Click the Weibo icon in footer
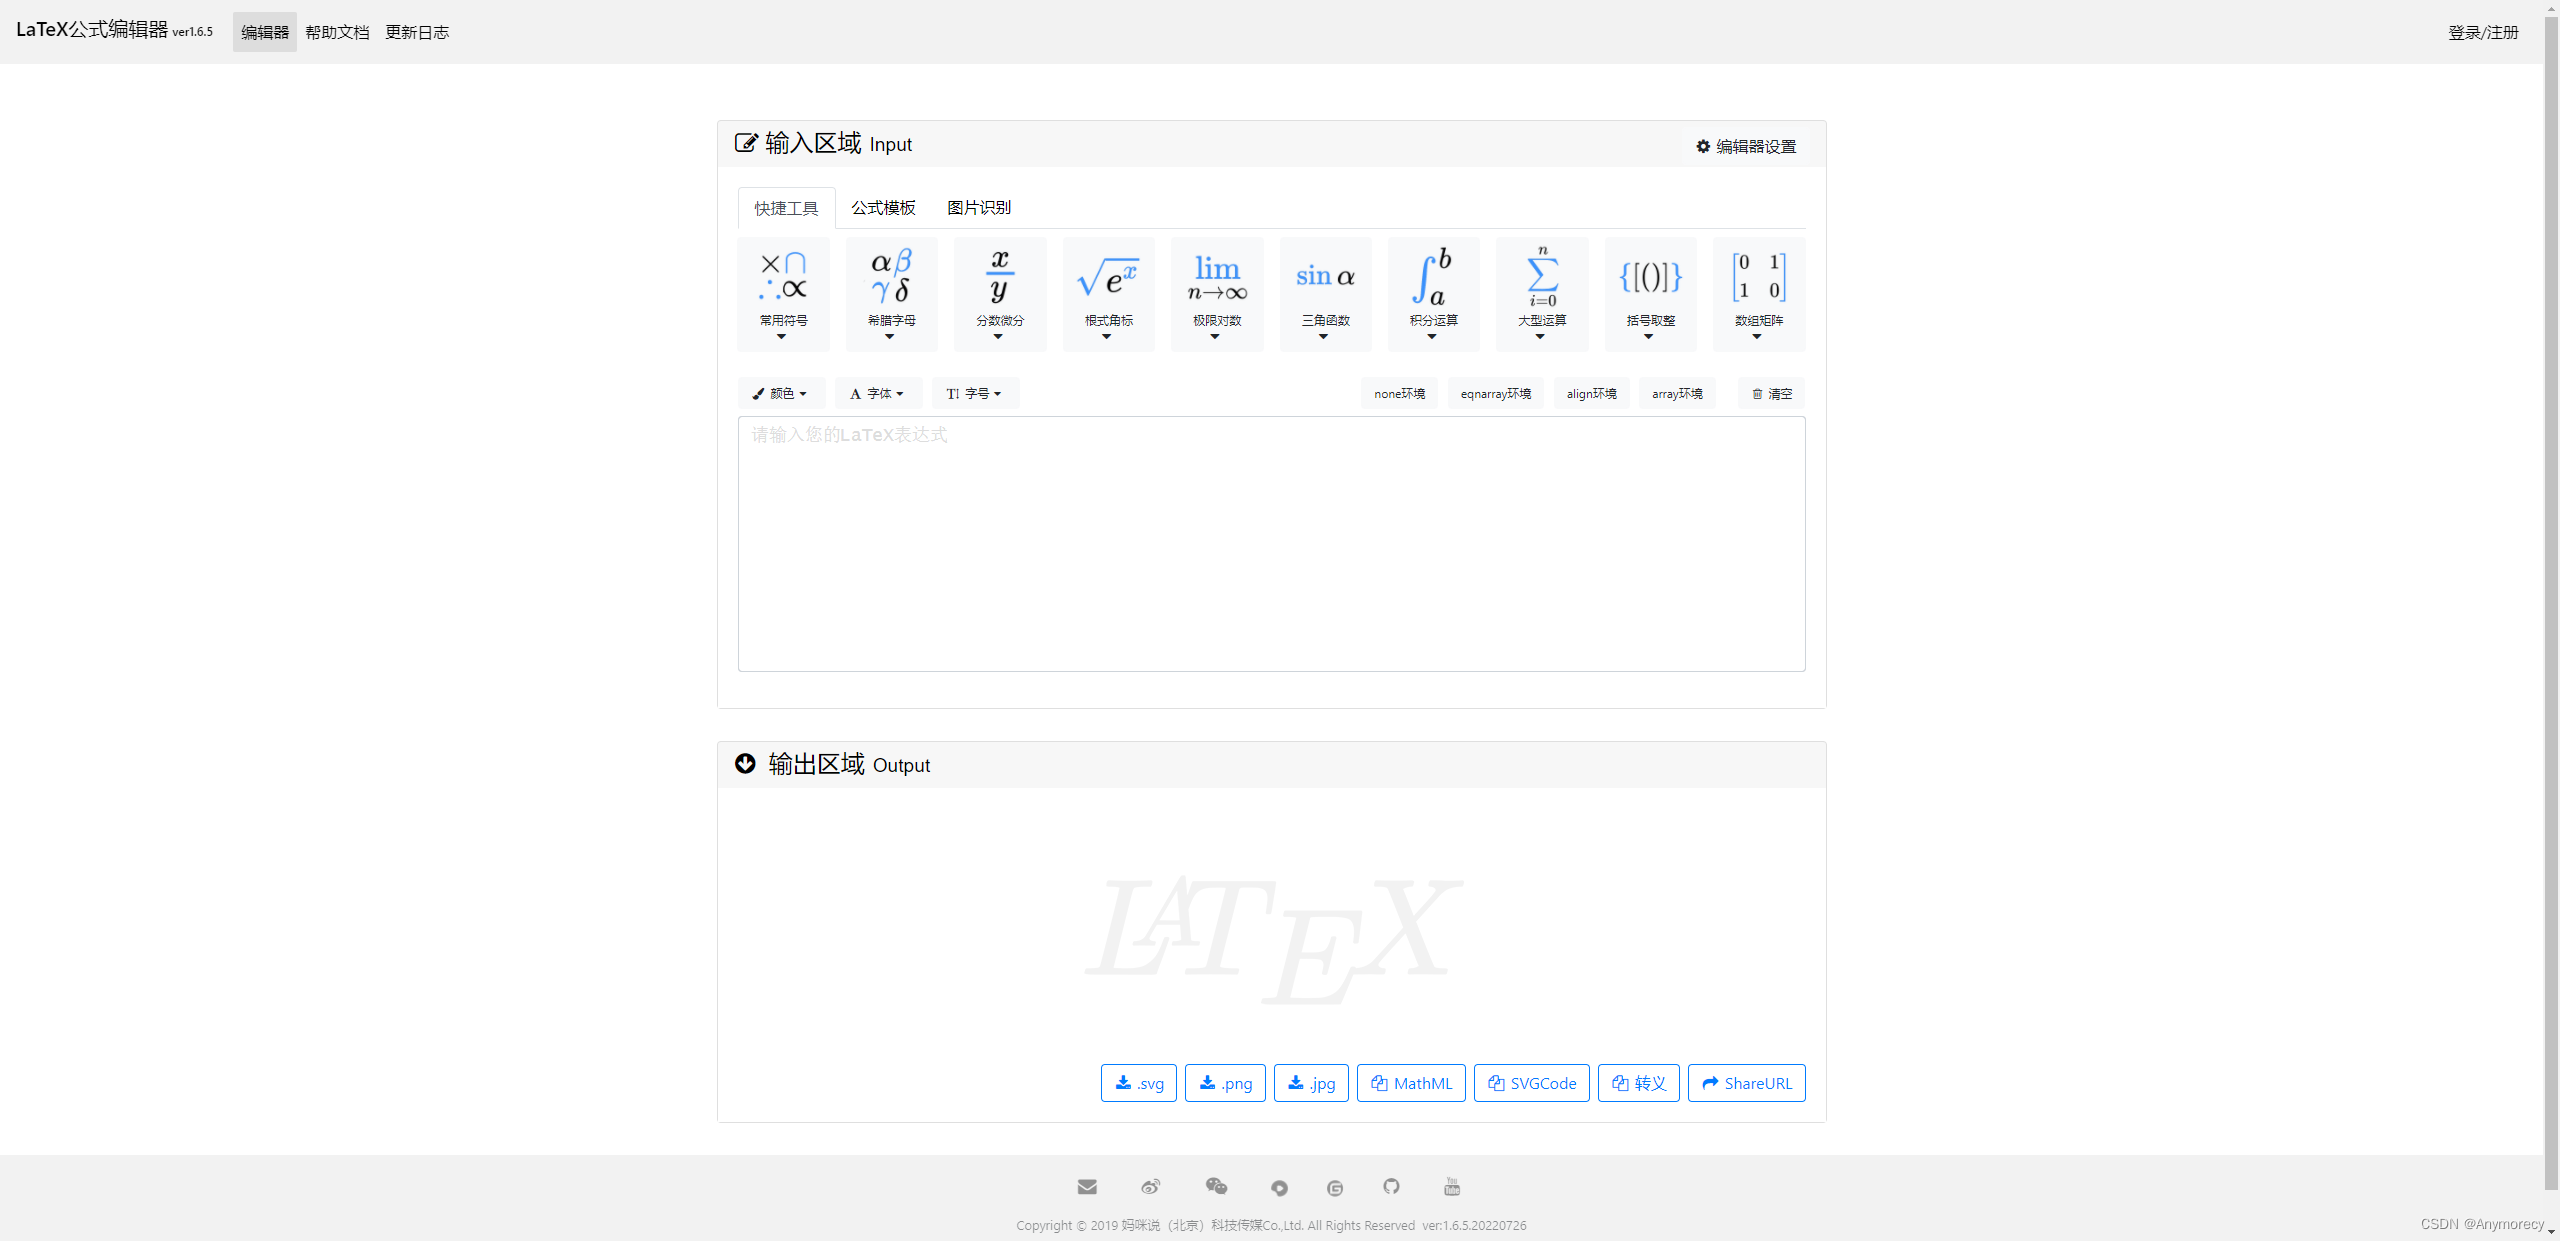Viewport: 2560px width, 1241px height. [1151, 1187]
